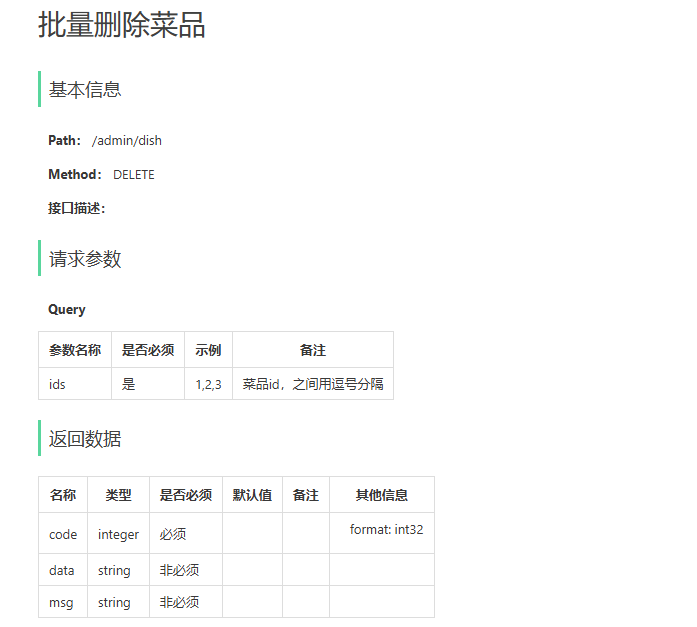The image size is (697, 627).
Task: Click the 默认值 column header
Action: [x=252, y=495]
